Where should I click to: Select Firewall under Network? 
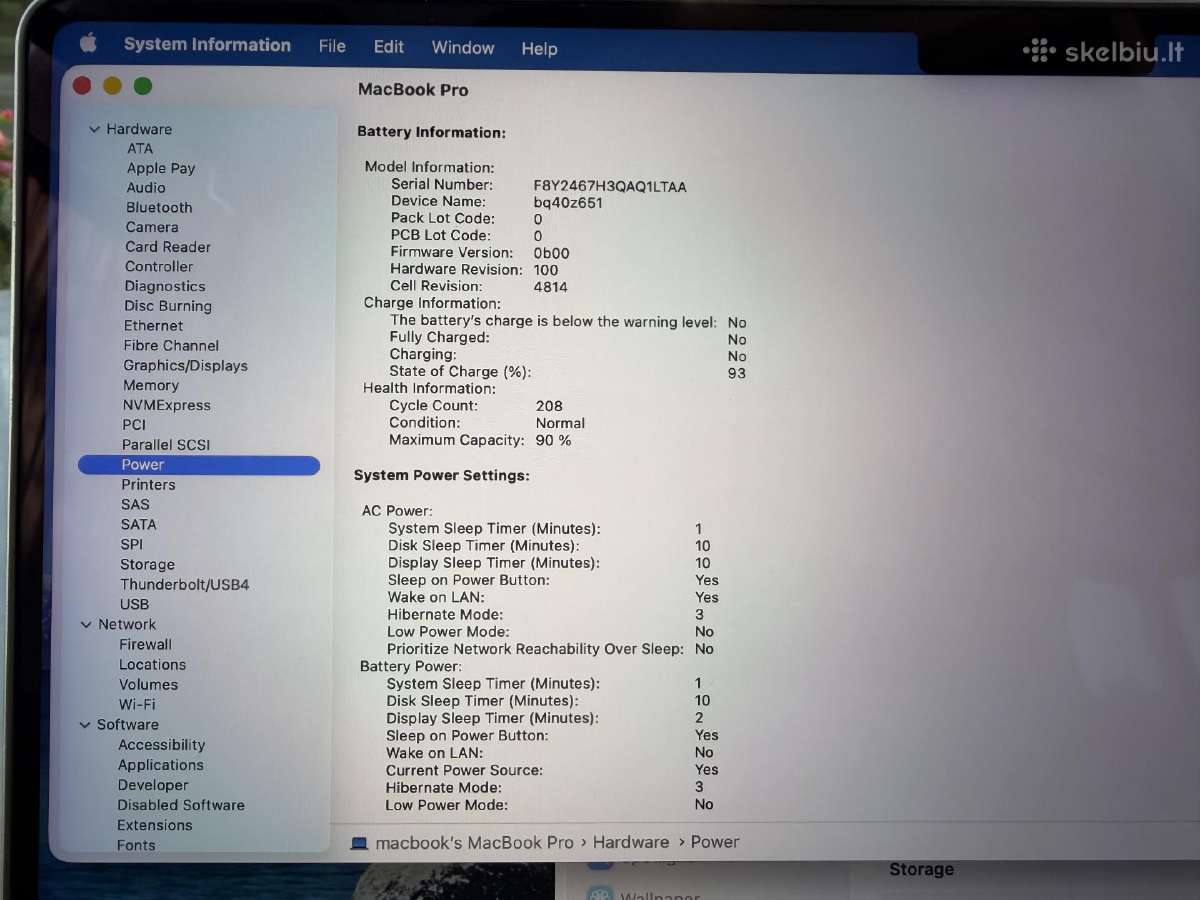[146, 645]
